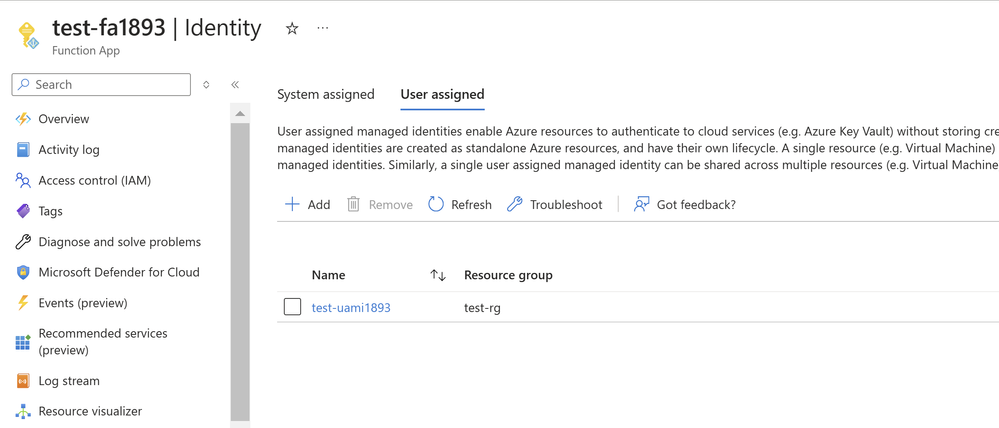
Task: Click the test-rg resource group cell
Action: click(x=482, y=308)
